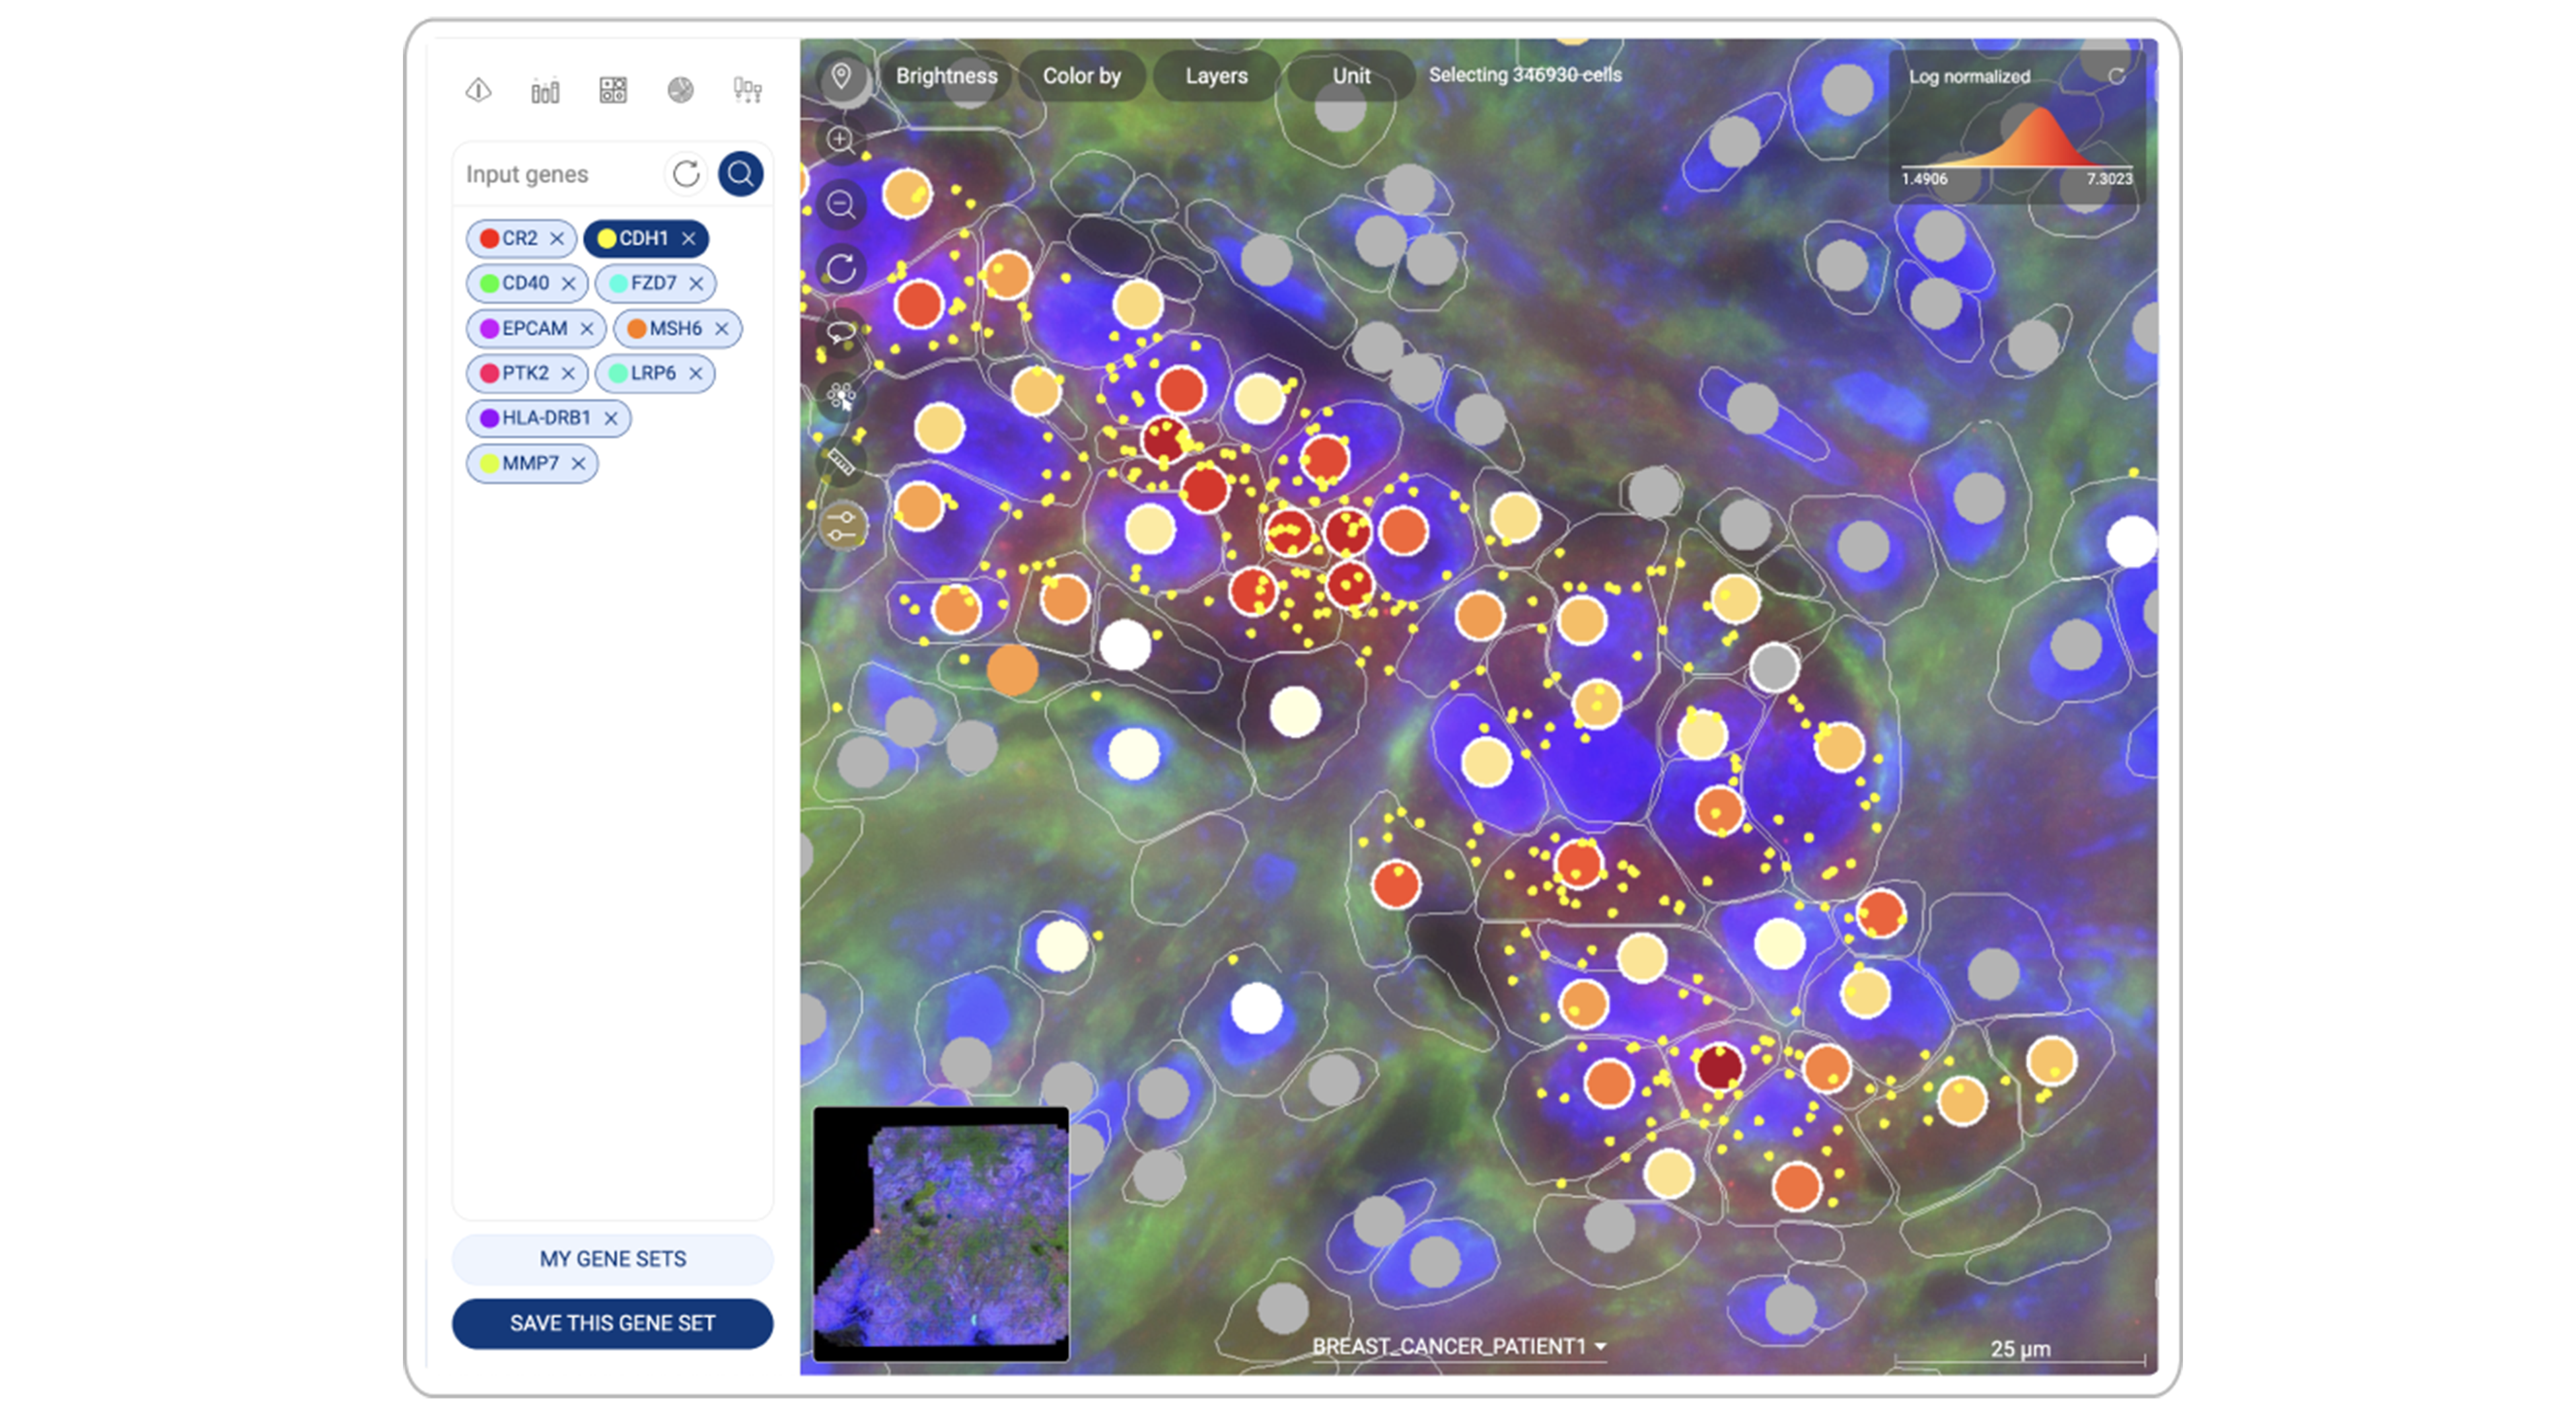Remove the LRP6 gene chip
The width and height of the screenshot is (2576, 1407).
696,374
